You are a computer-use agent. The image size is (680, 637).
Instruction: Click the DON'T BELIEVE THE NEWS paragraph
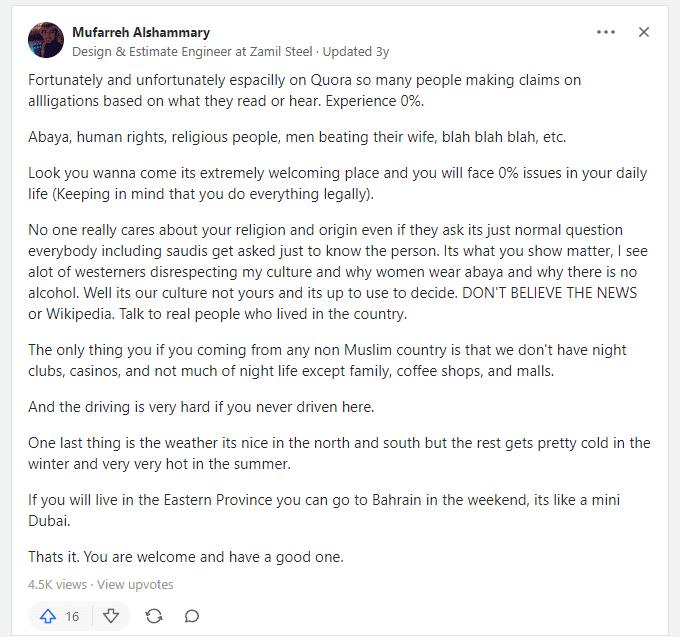(338, 272)
